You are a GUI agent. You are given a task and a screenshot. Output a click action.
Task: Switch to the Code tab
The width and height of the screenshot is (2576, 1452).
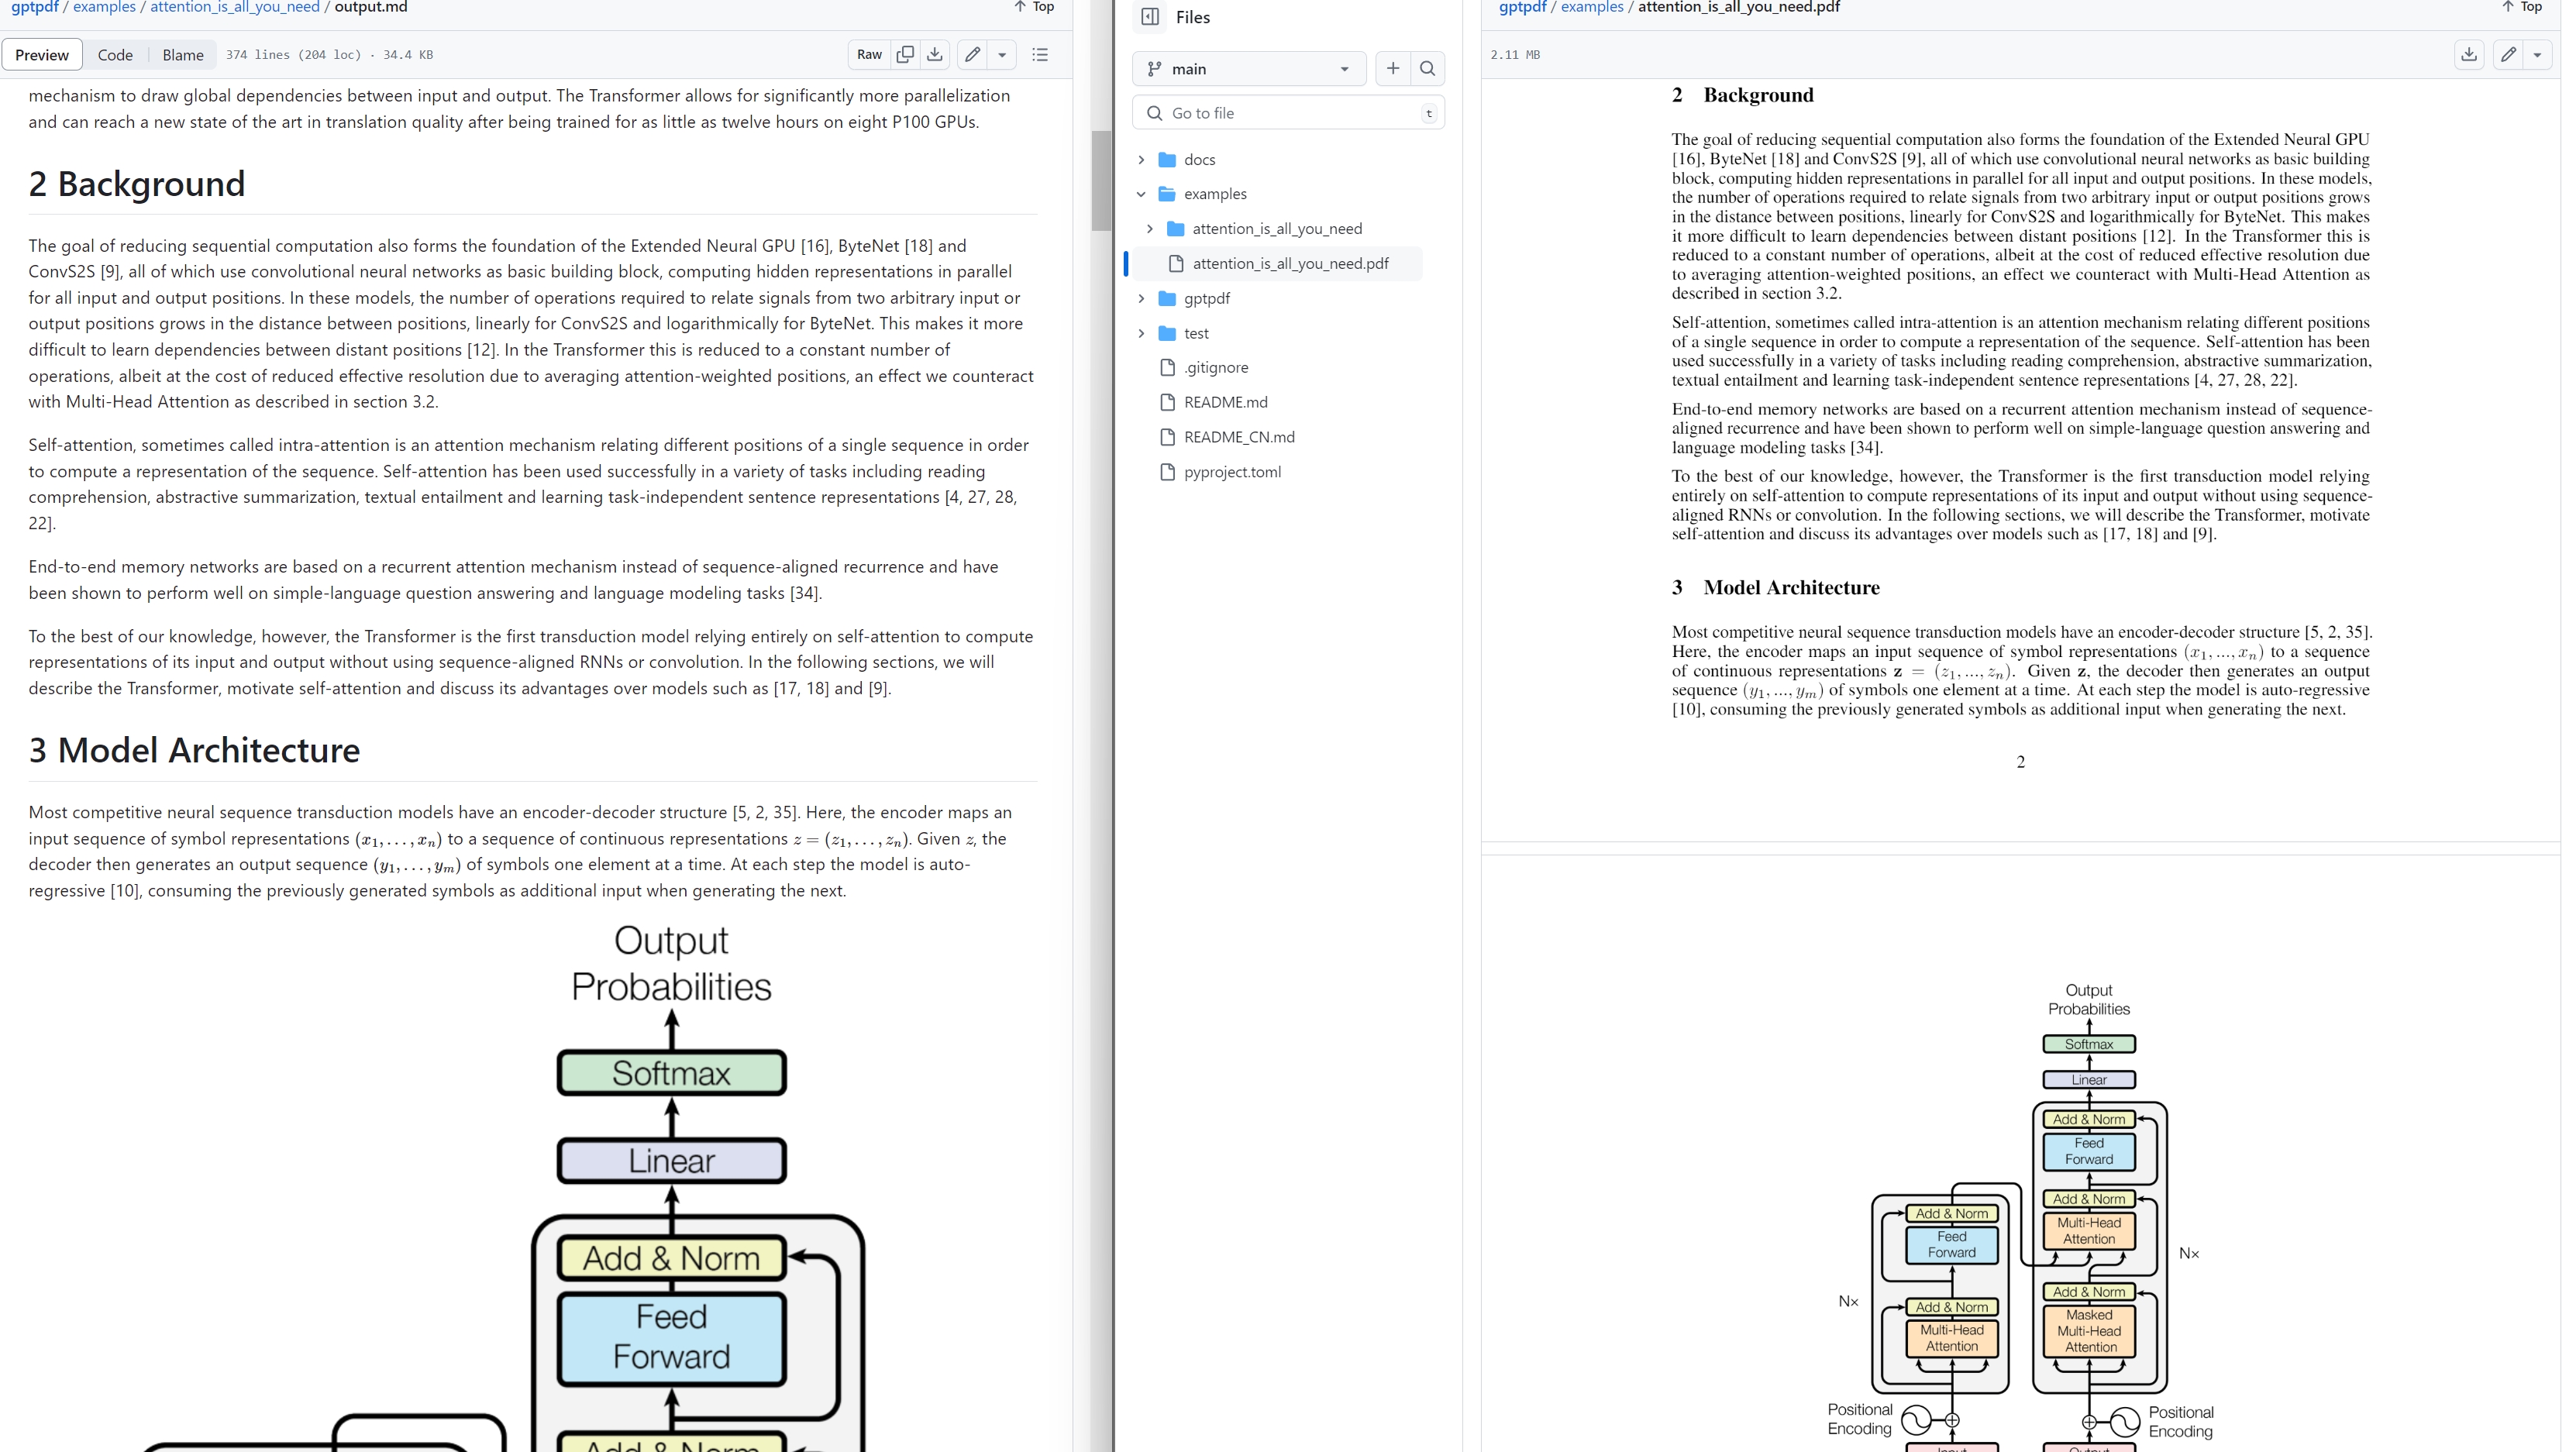point(115,55)
